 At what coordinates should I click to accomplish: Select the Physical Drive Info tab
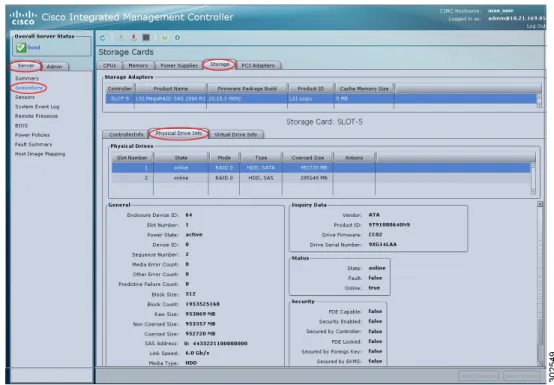179,134
